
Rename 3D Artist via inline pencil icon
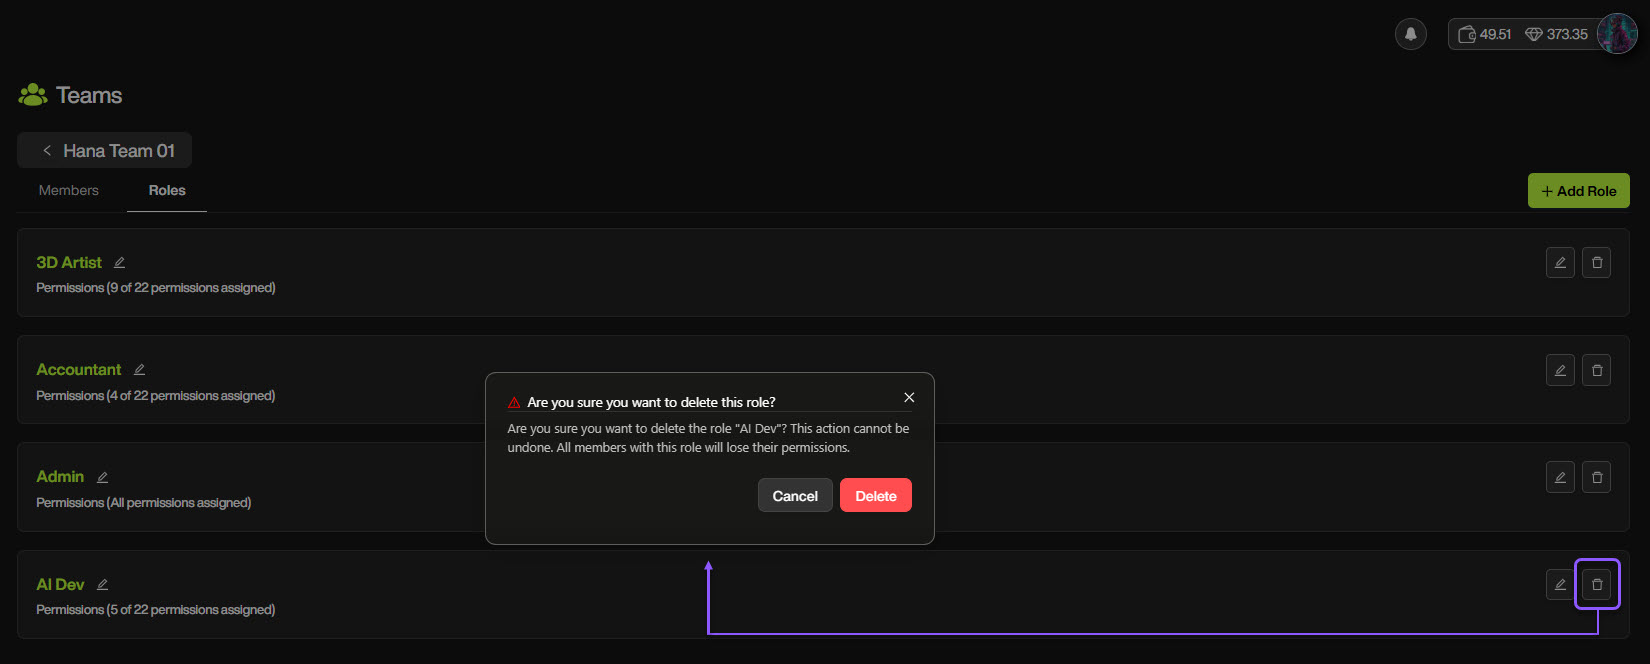pyautogui.click(x=119, y=263)
